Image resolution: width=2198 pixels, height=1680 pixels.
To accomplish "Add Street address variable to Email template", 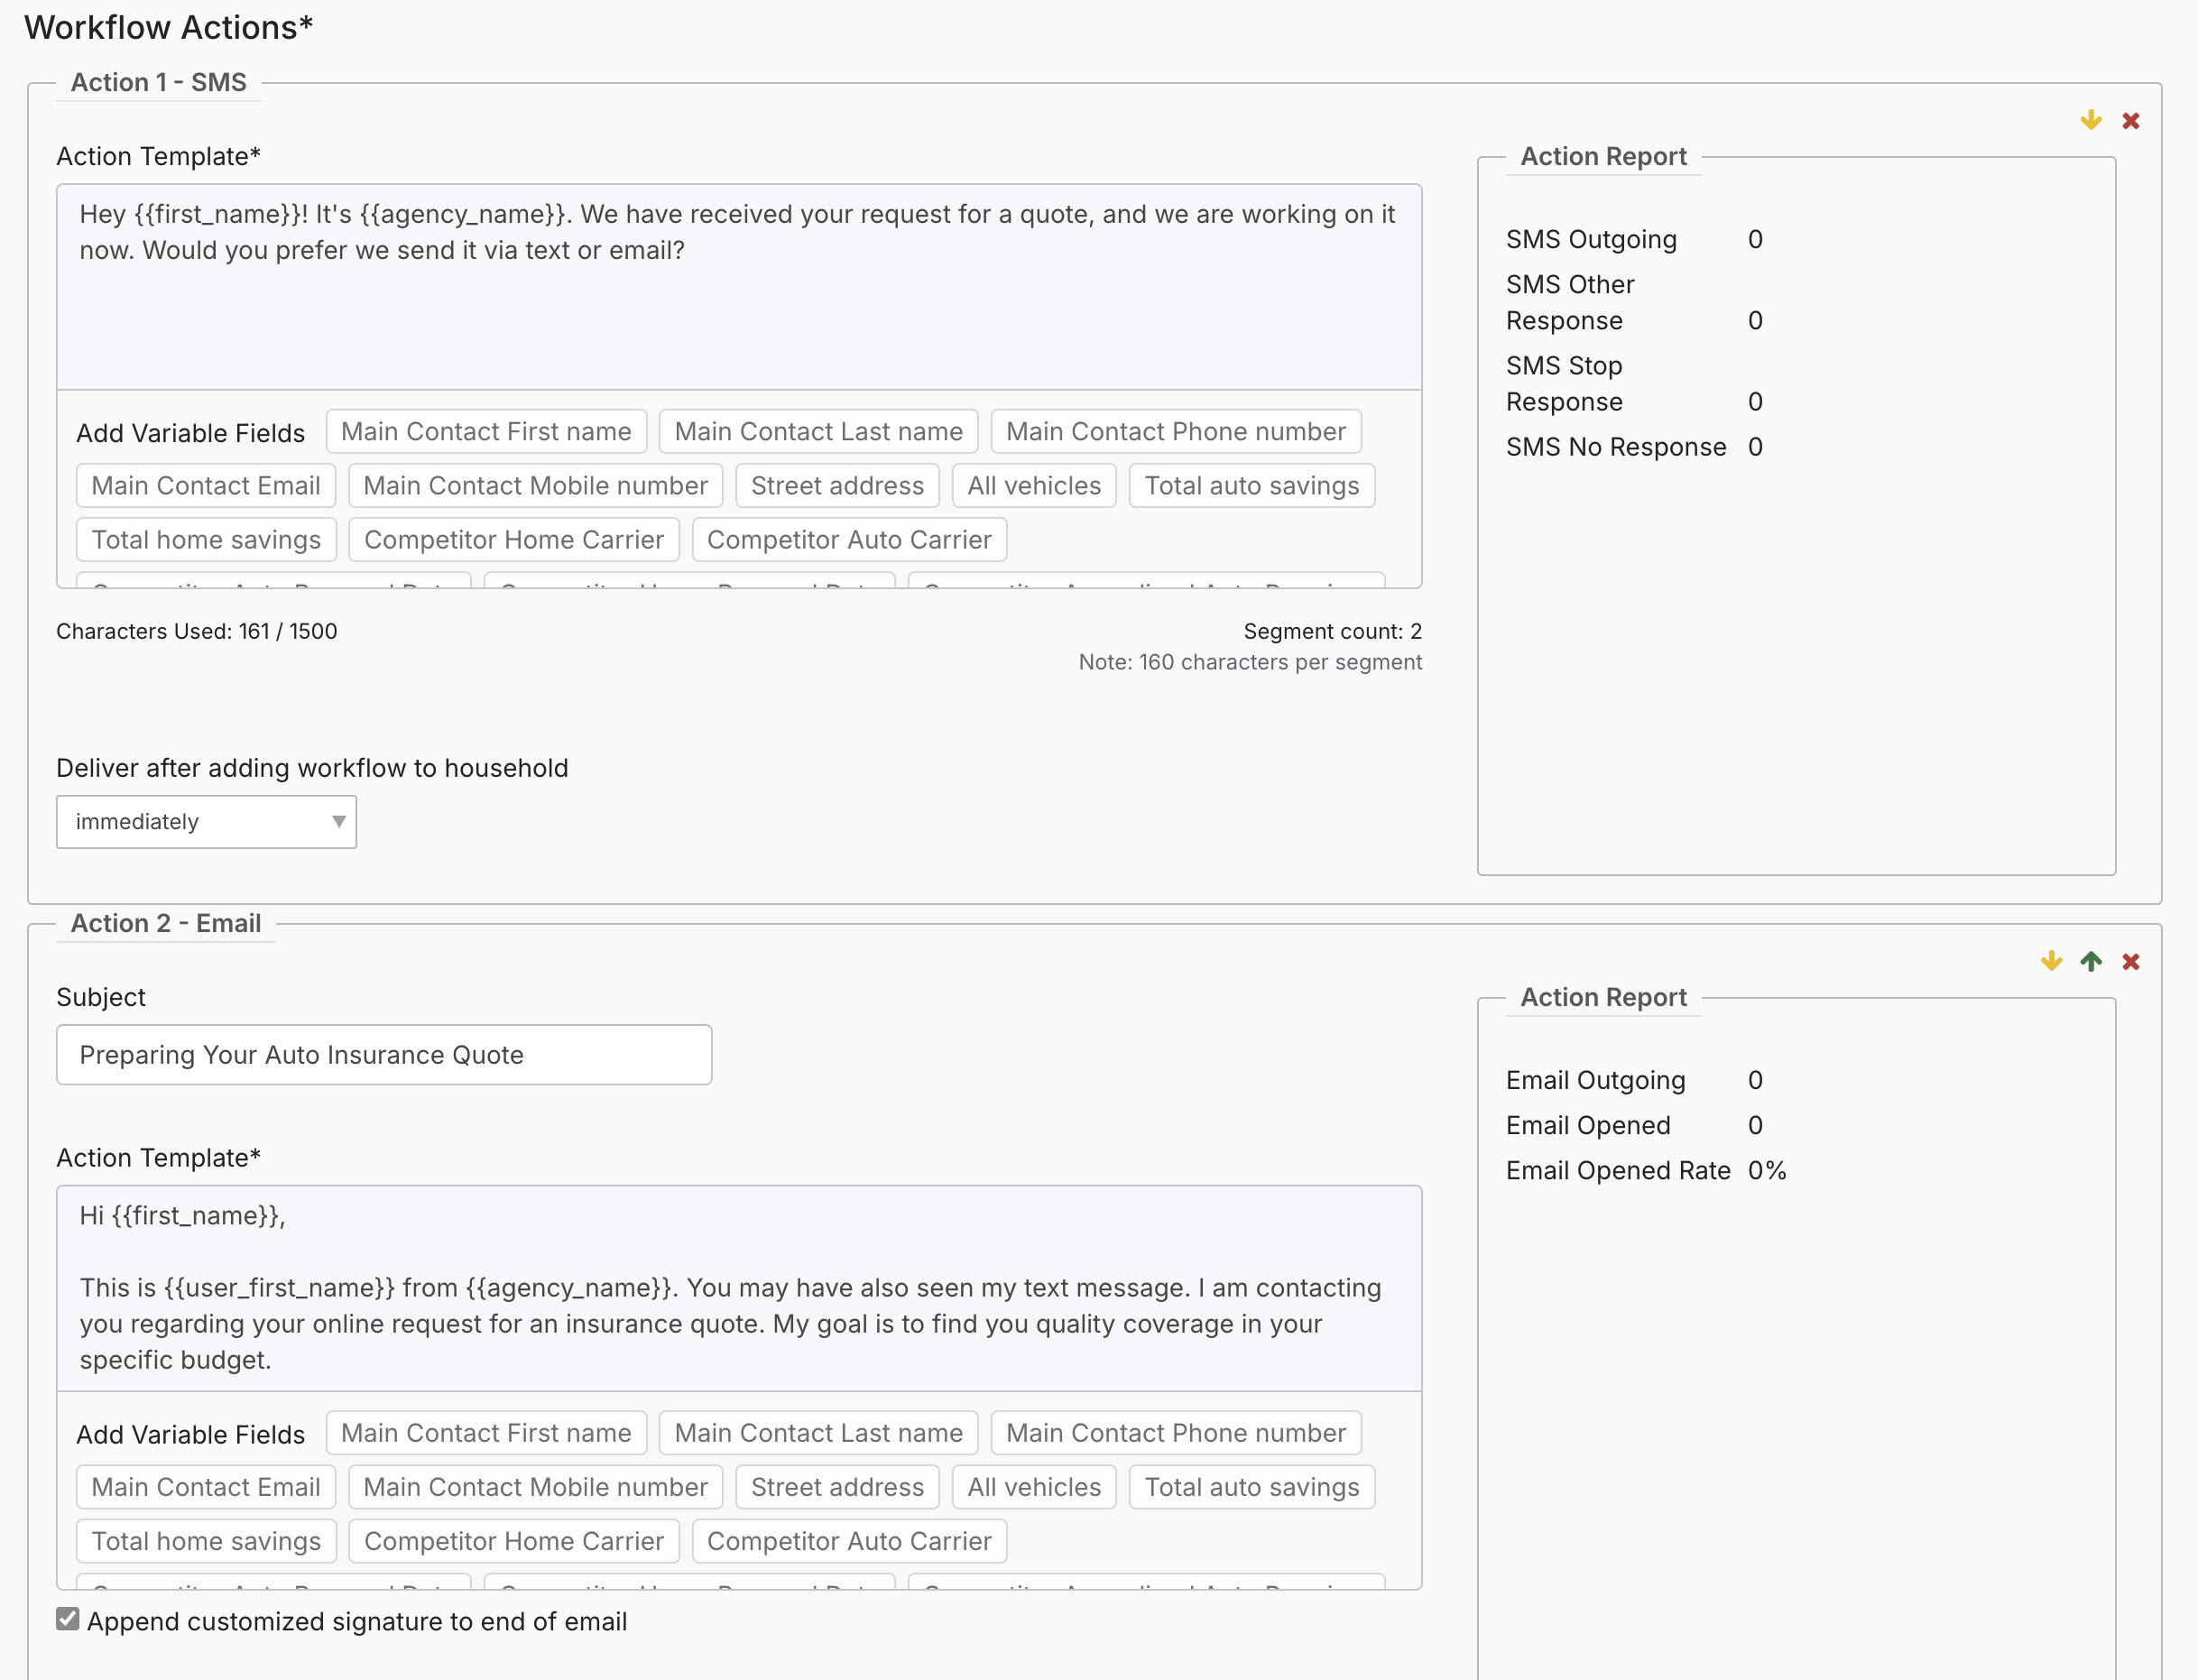I will [837, 1487].
